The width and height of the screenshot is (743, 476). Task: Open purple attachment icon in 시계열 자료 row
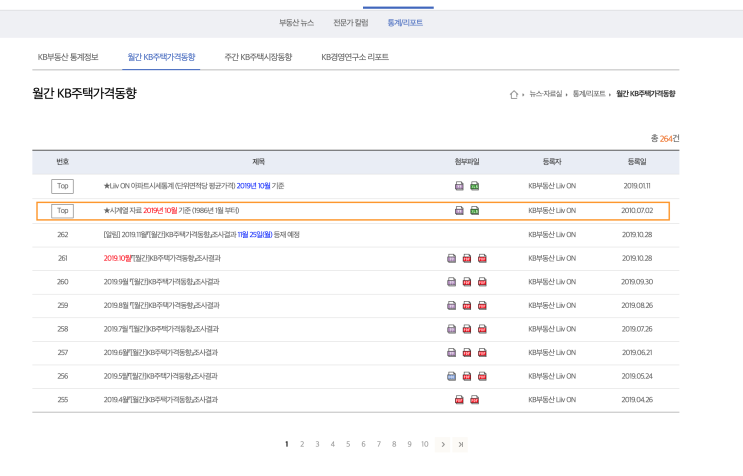pos(459,210)
